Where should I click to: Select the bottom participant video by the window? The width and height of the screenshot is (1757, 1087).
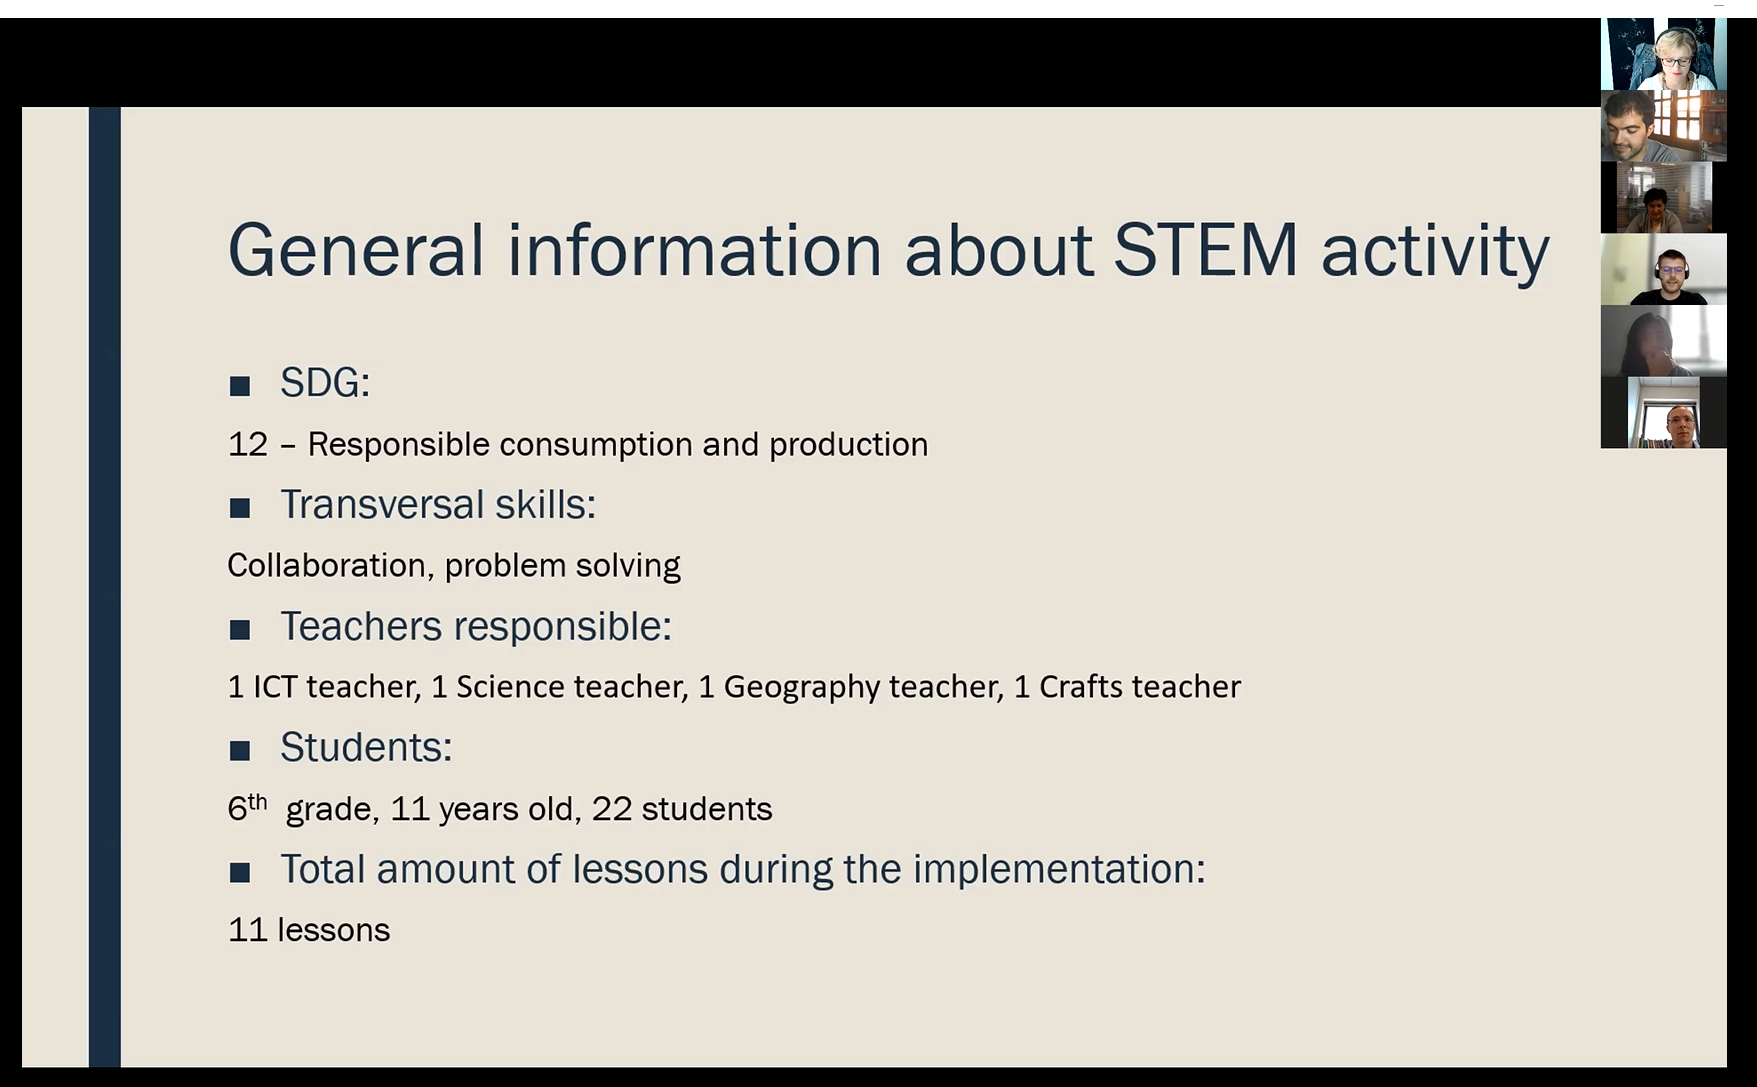pyautogui.click(x=1663, y=412)
